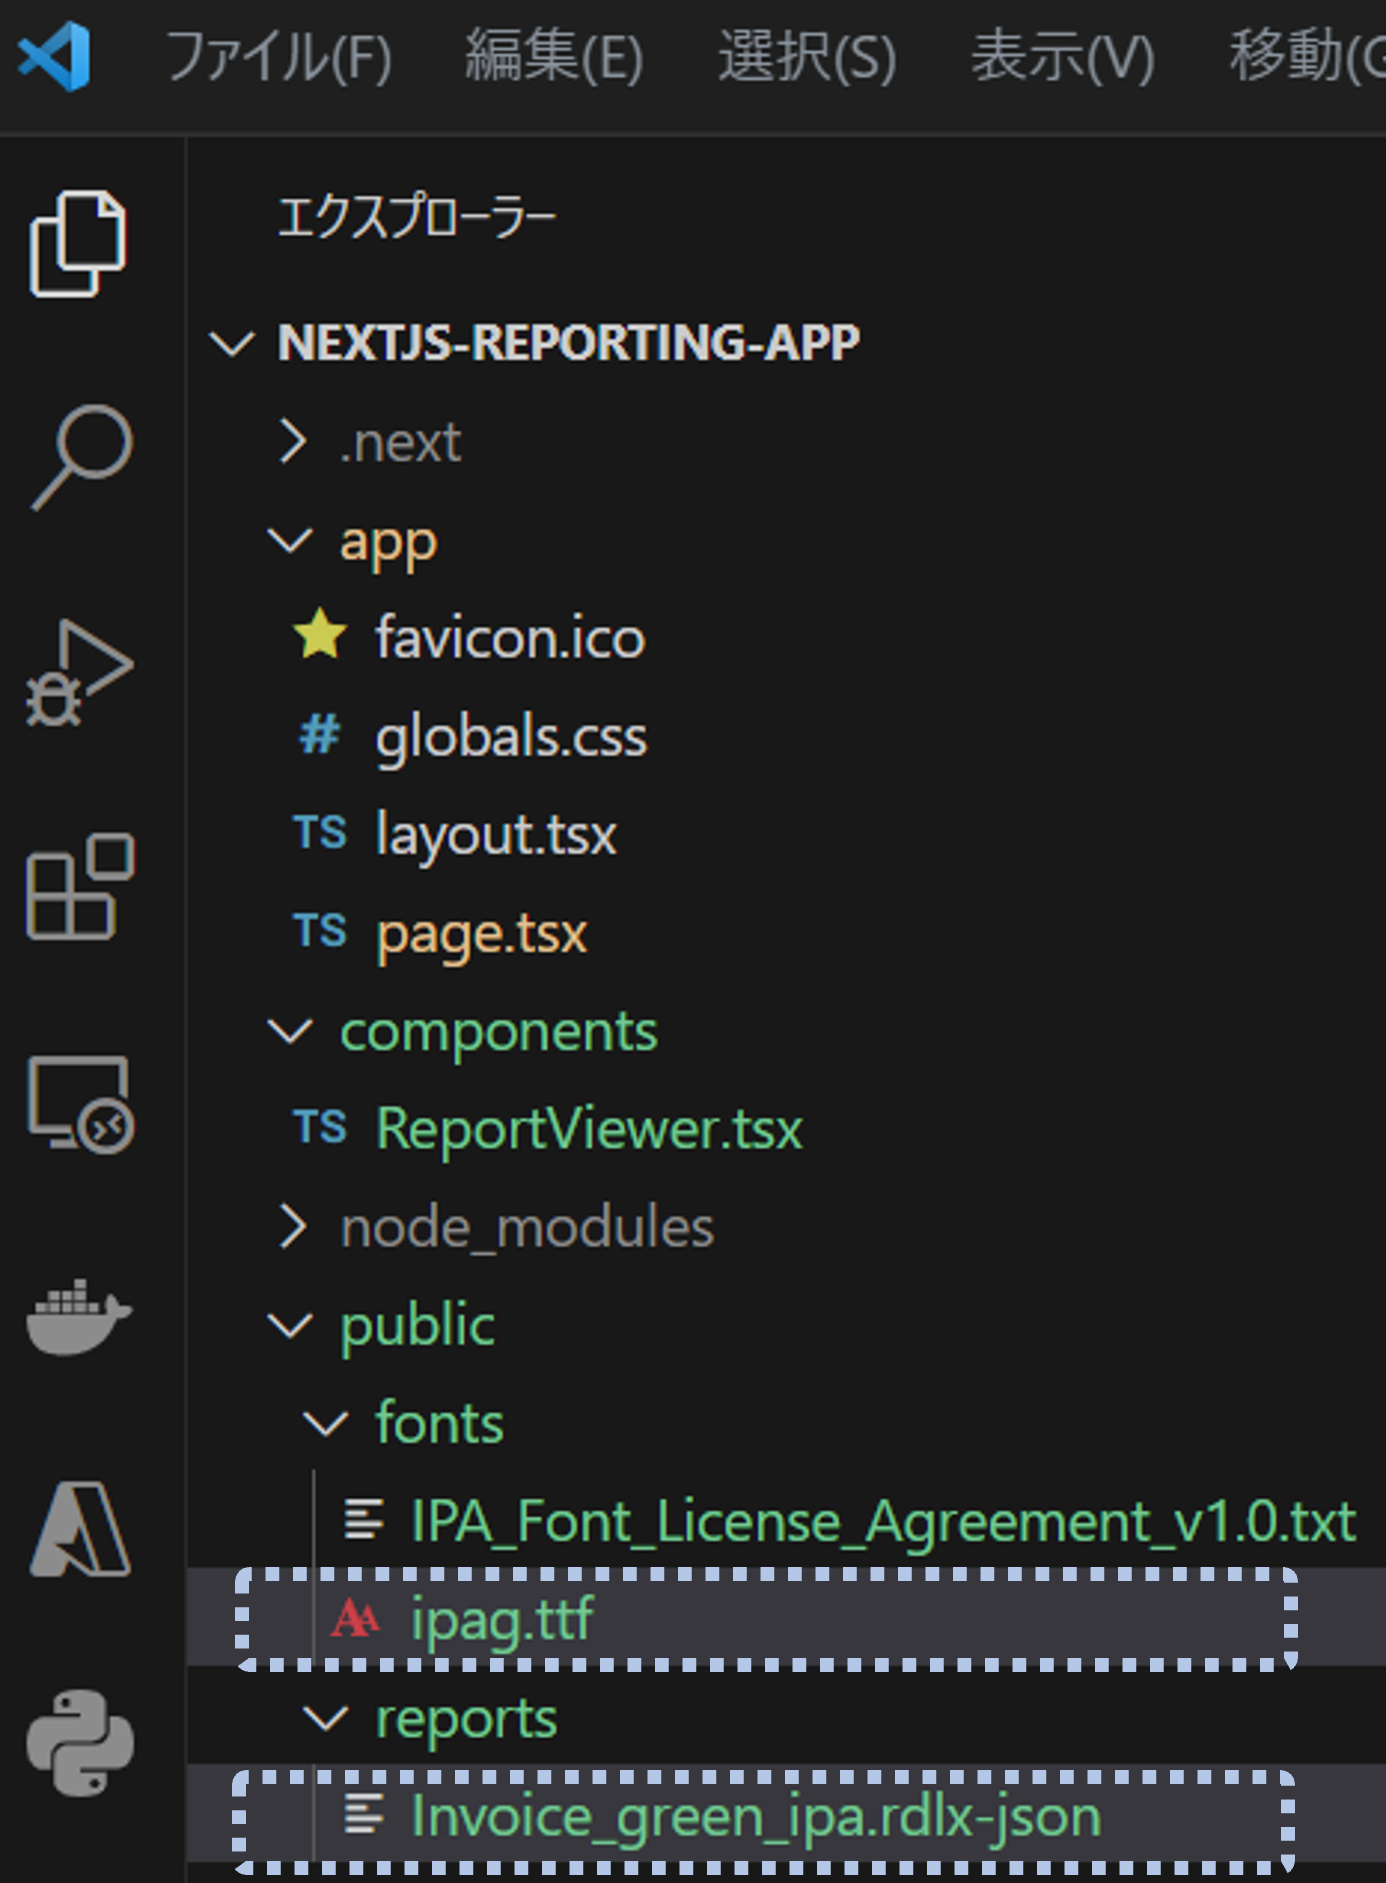
Task: Open Remote Explorer in activity bar
Action: (x=80, y=1104)
